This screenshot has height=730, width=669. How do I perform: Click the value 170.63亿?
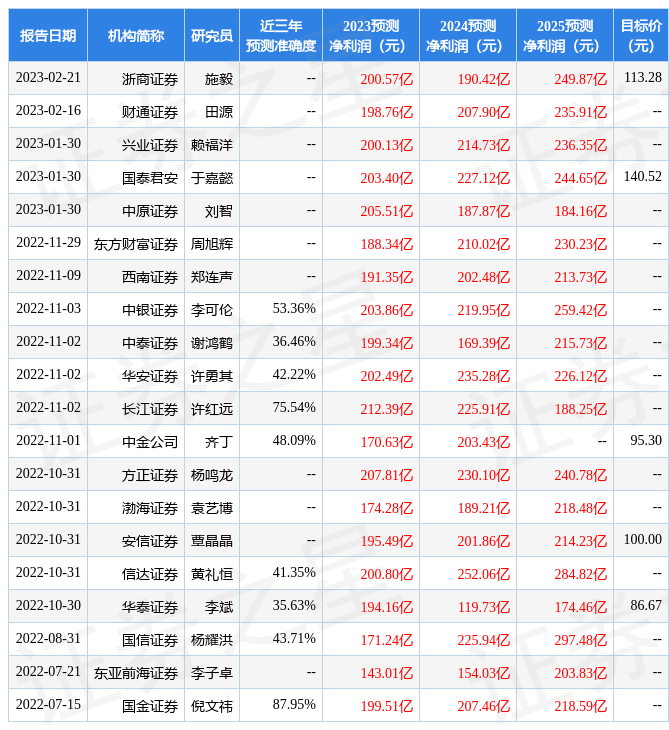point(386,443)
